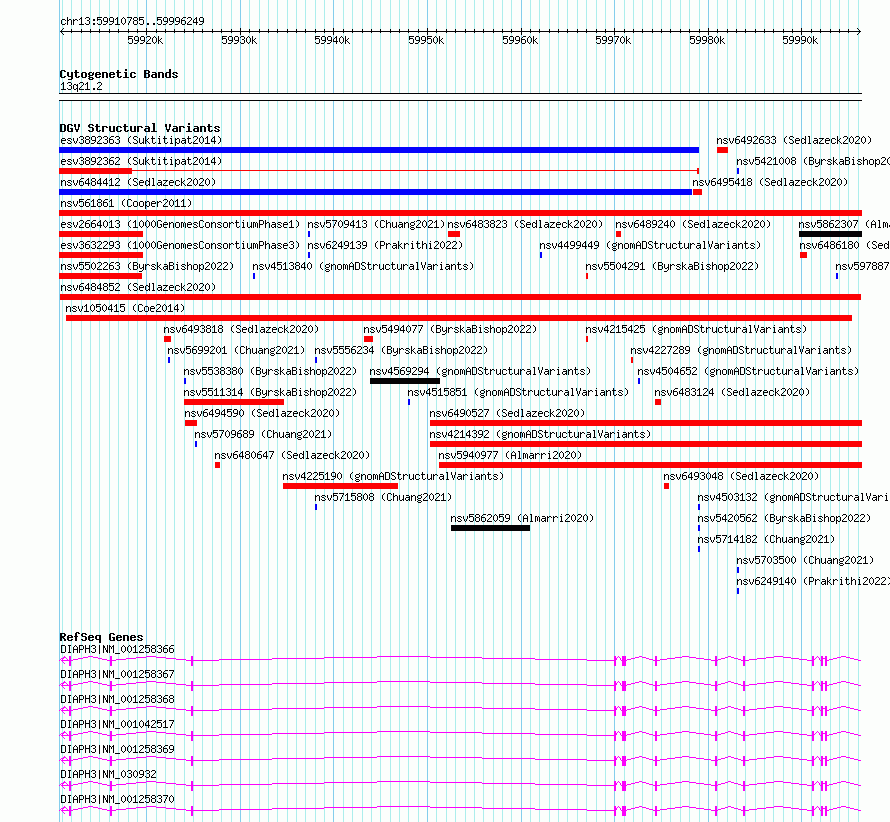Click the black bar under nsv5862307
890x822 pixels.
click(x=830, y=234)
